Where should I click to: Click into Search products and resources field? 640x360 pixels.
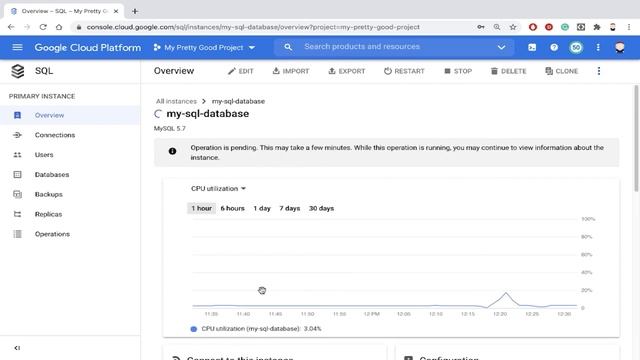394,47
